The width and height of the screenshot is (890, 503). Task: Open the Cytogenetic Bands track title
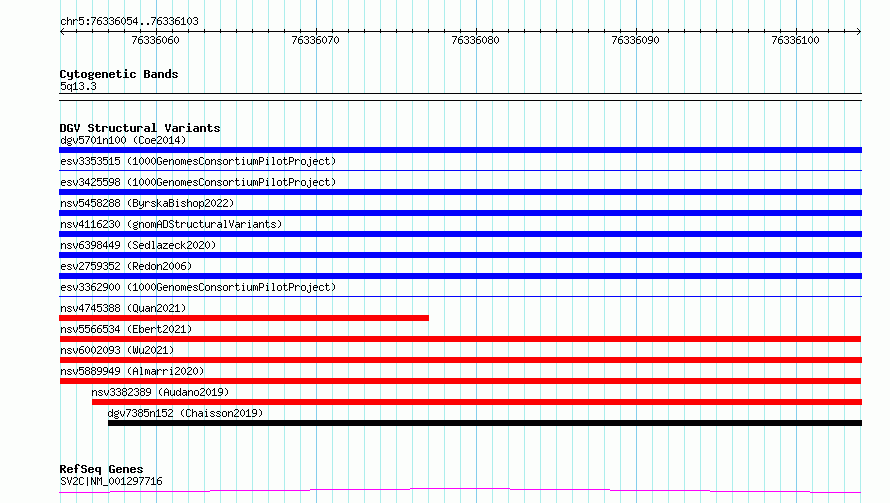click(119, 74)
